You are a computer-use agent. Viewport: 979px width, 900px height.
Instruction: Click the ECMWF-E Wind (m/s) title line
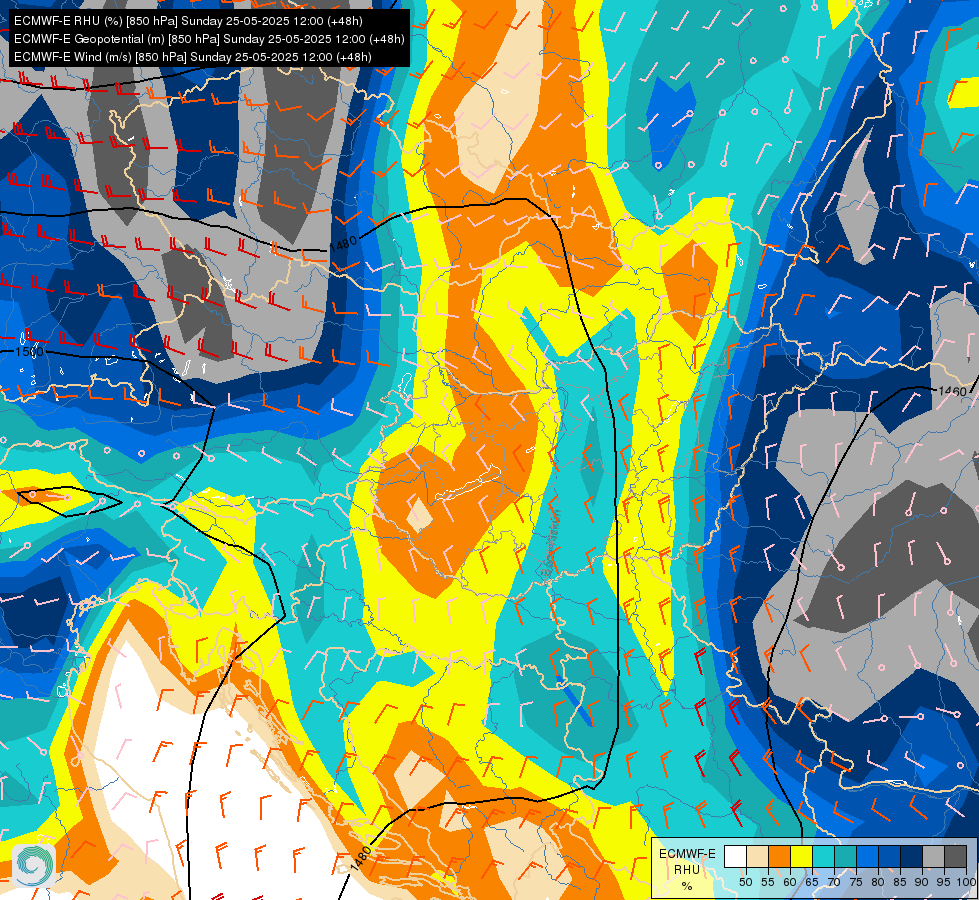tap(193, 57)
